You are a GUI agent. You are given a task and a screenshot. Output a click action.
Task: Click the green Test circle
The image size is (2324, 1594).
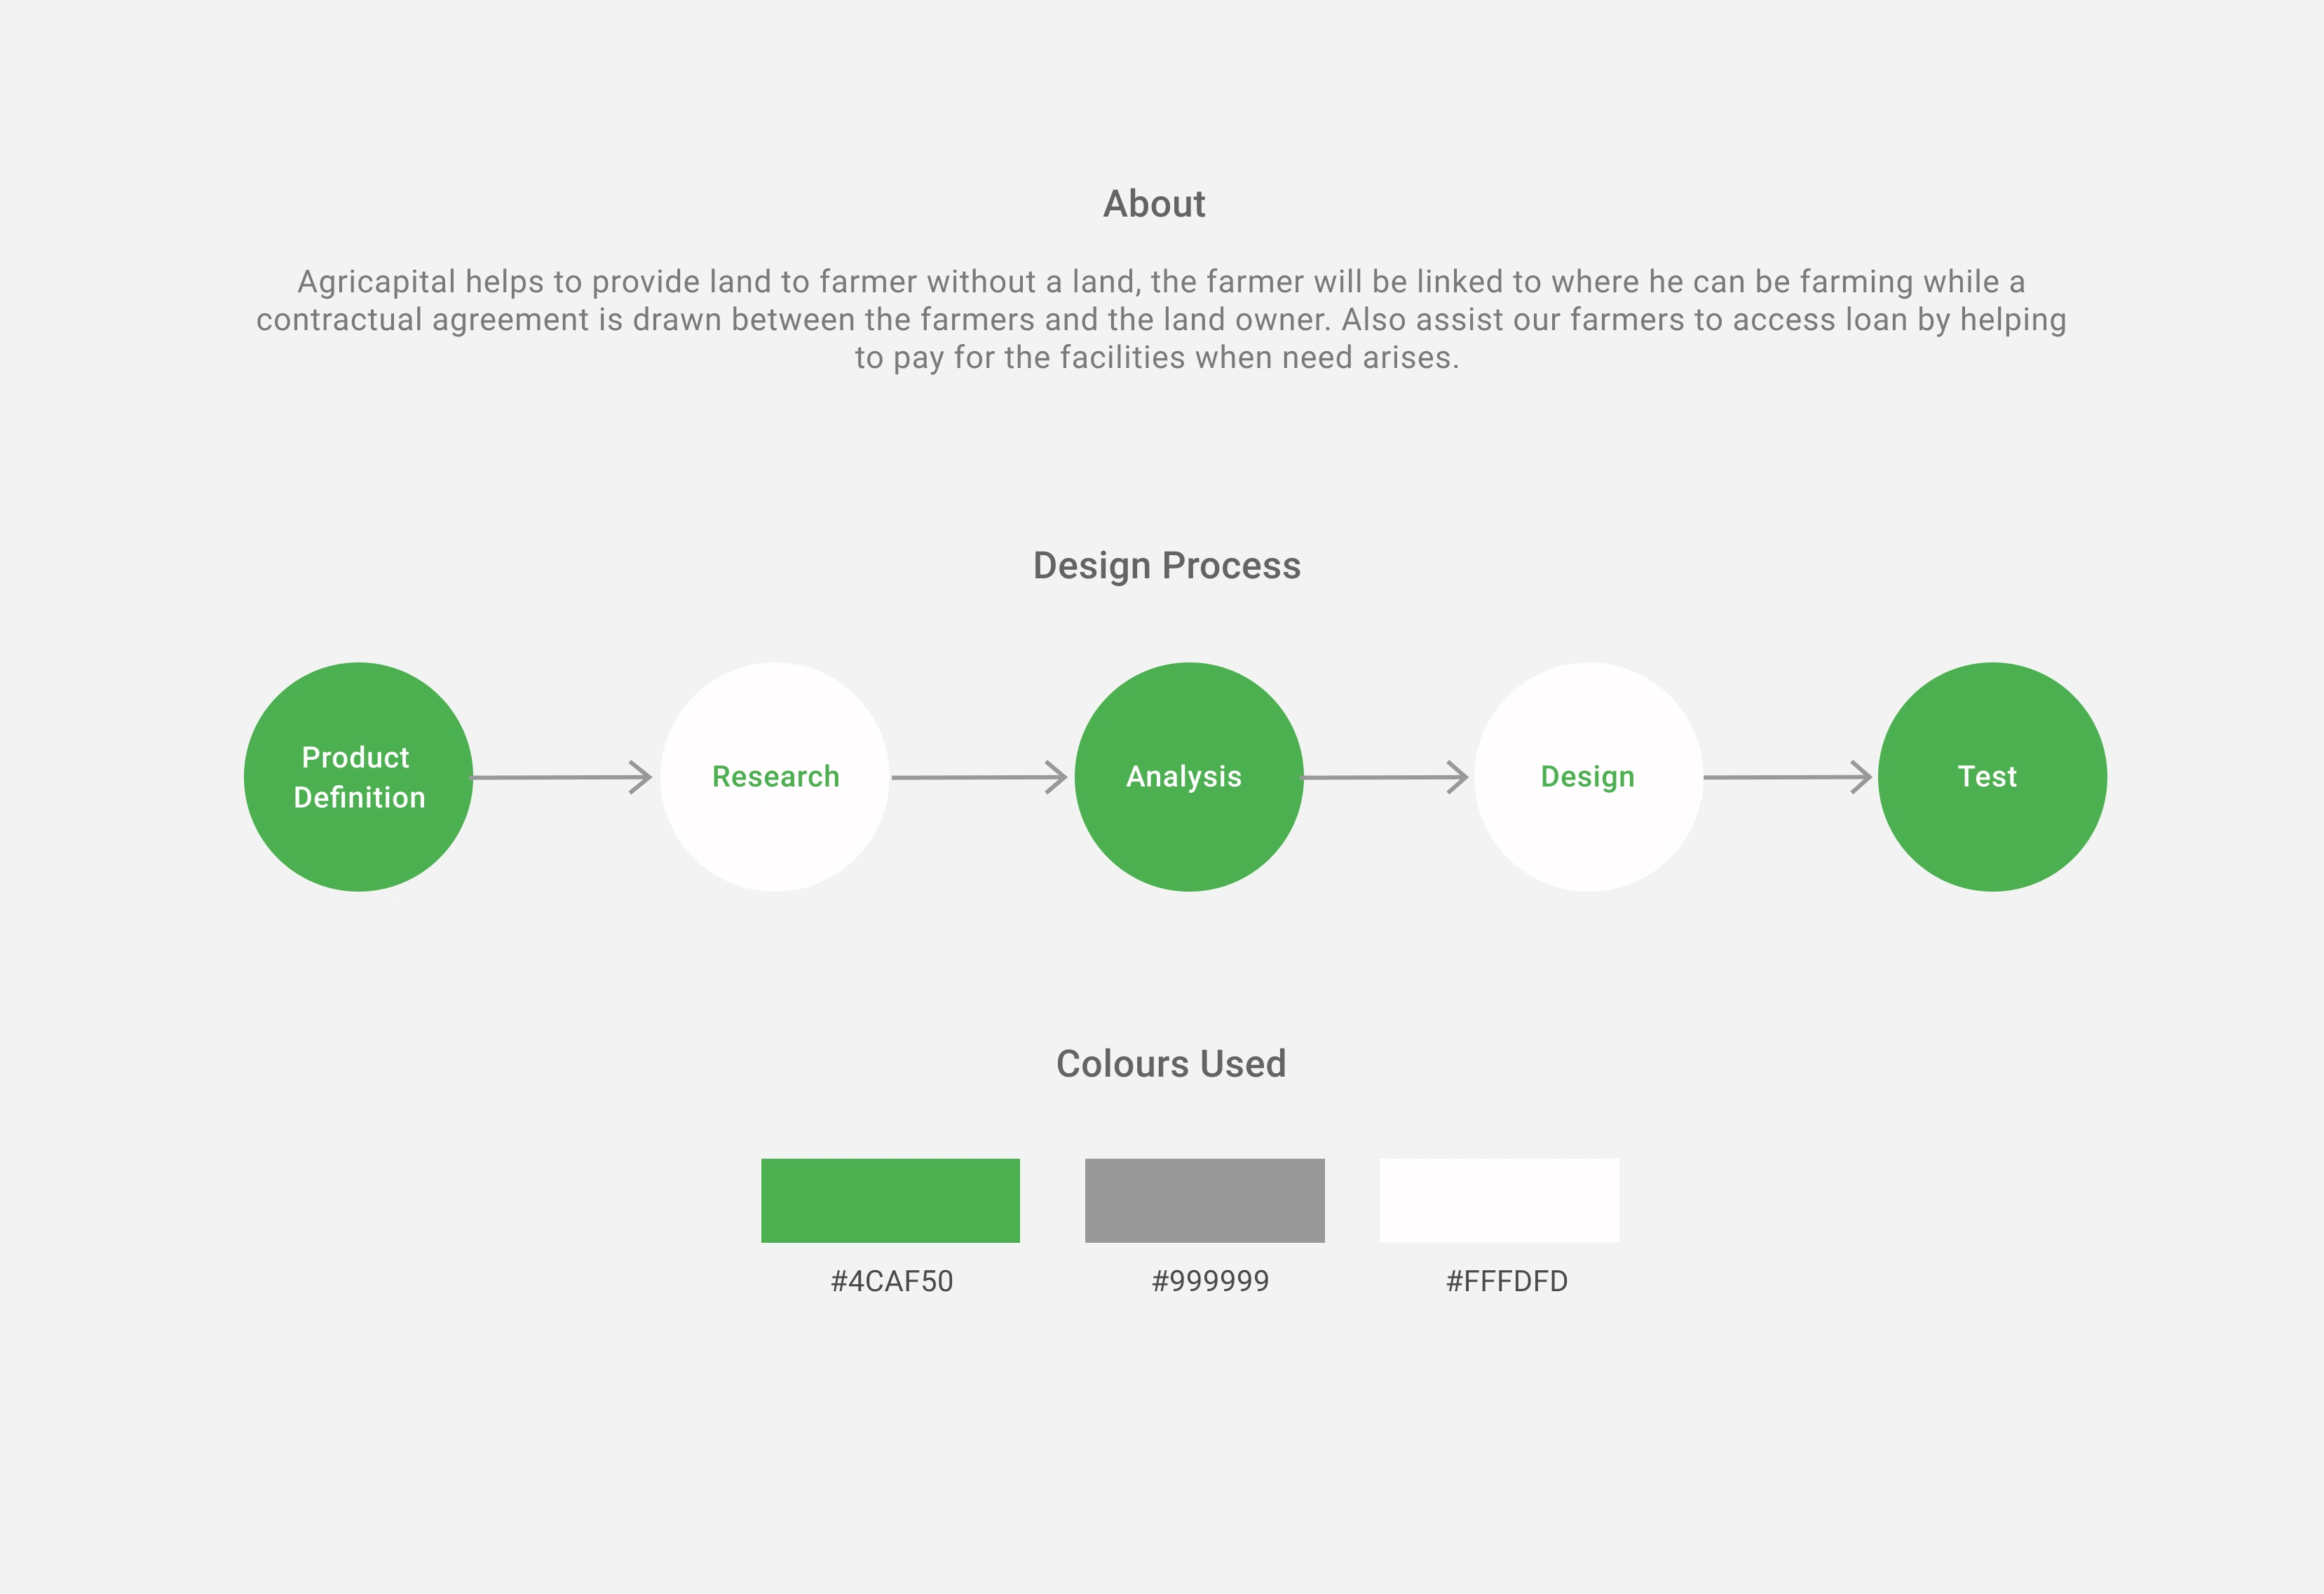(1993, 777)
